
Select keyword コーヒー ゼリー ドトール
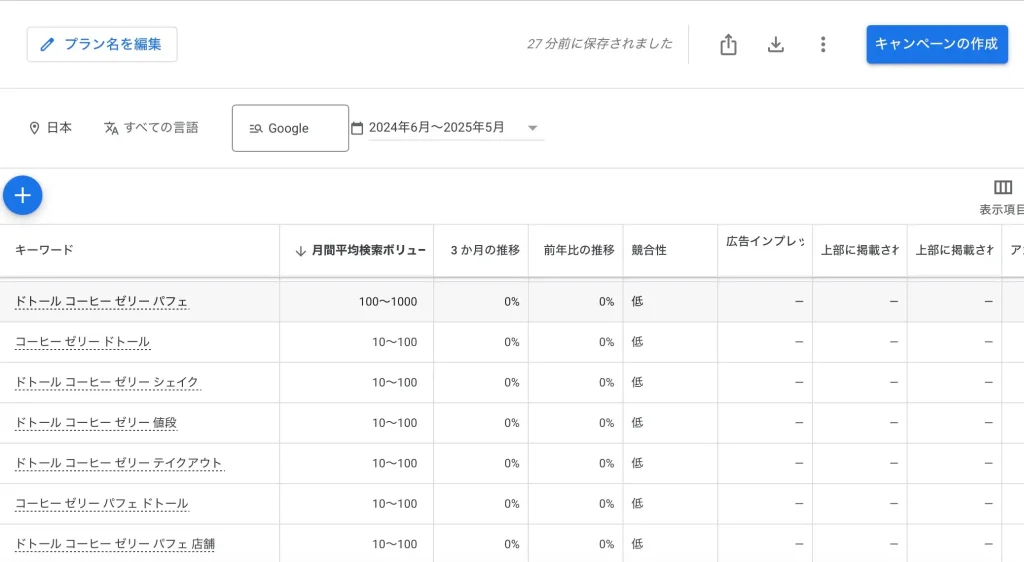coord(82,342)
